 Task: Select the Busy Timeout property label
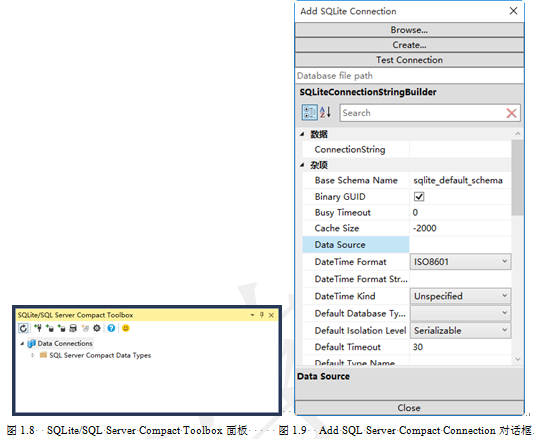tap(343, 213)
